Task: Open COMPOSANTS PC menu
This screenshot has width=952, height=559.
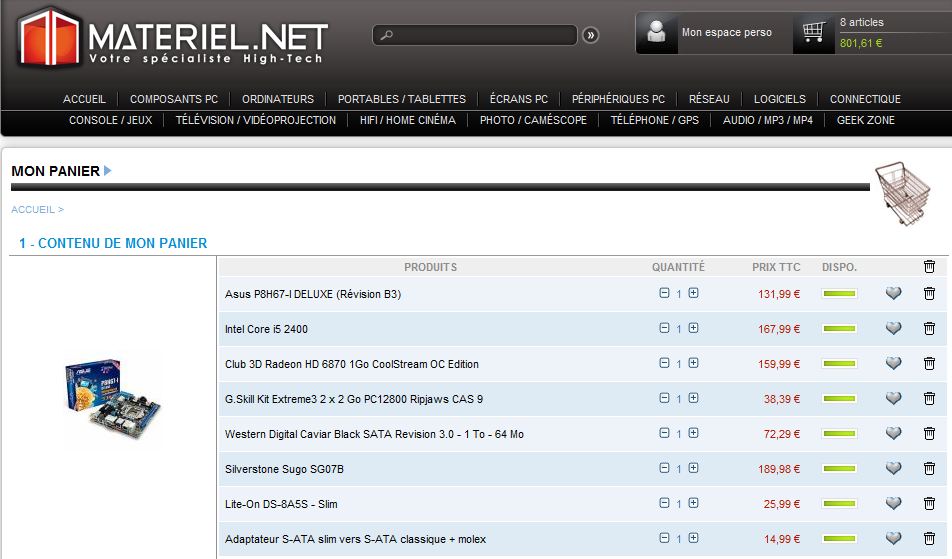Action: point(174,99)
